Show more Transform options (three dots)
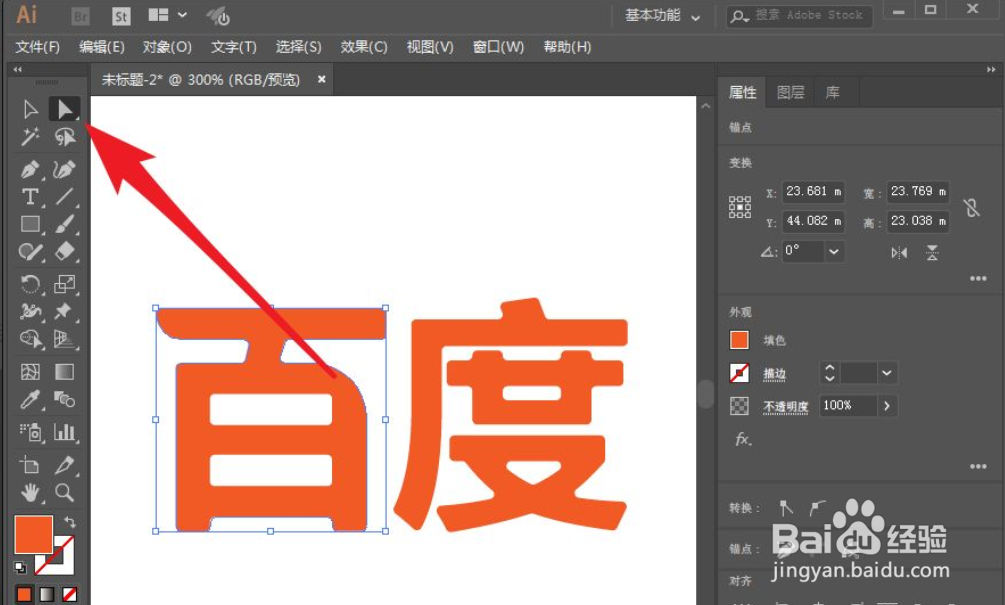This screenshot has height=605, width=1005. point(978,278)
